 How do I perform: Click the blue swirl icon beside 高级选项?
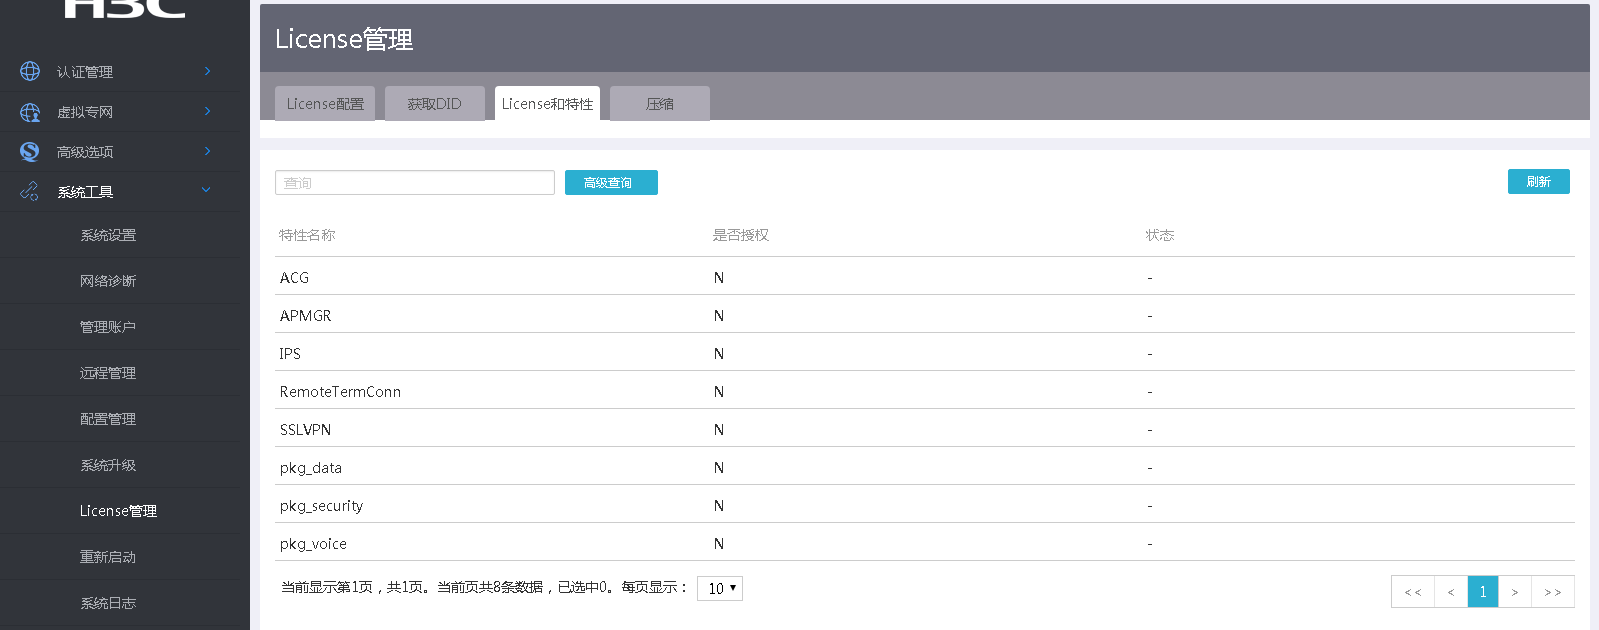(30, 152)
